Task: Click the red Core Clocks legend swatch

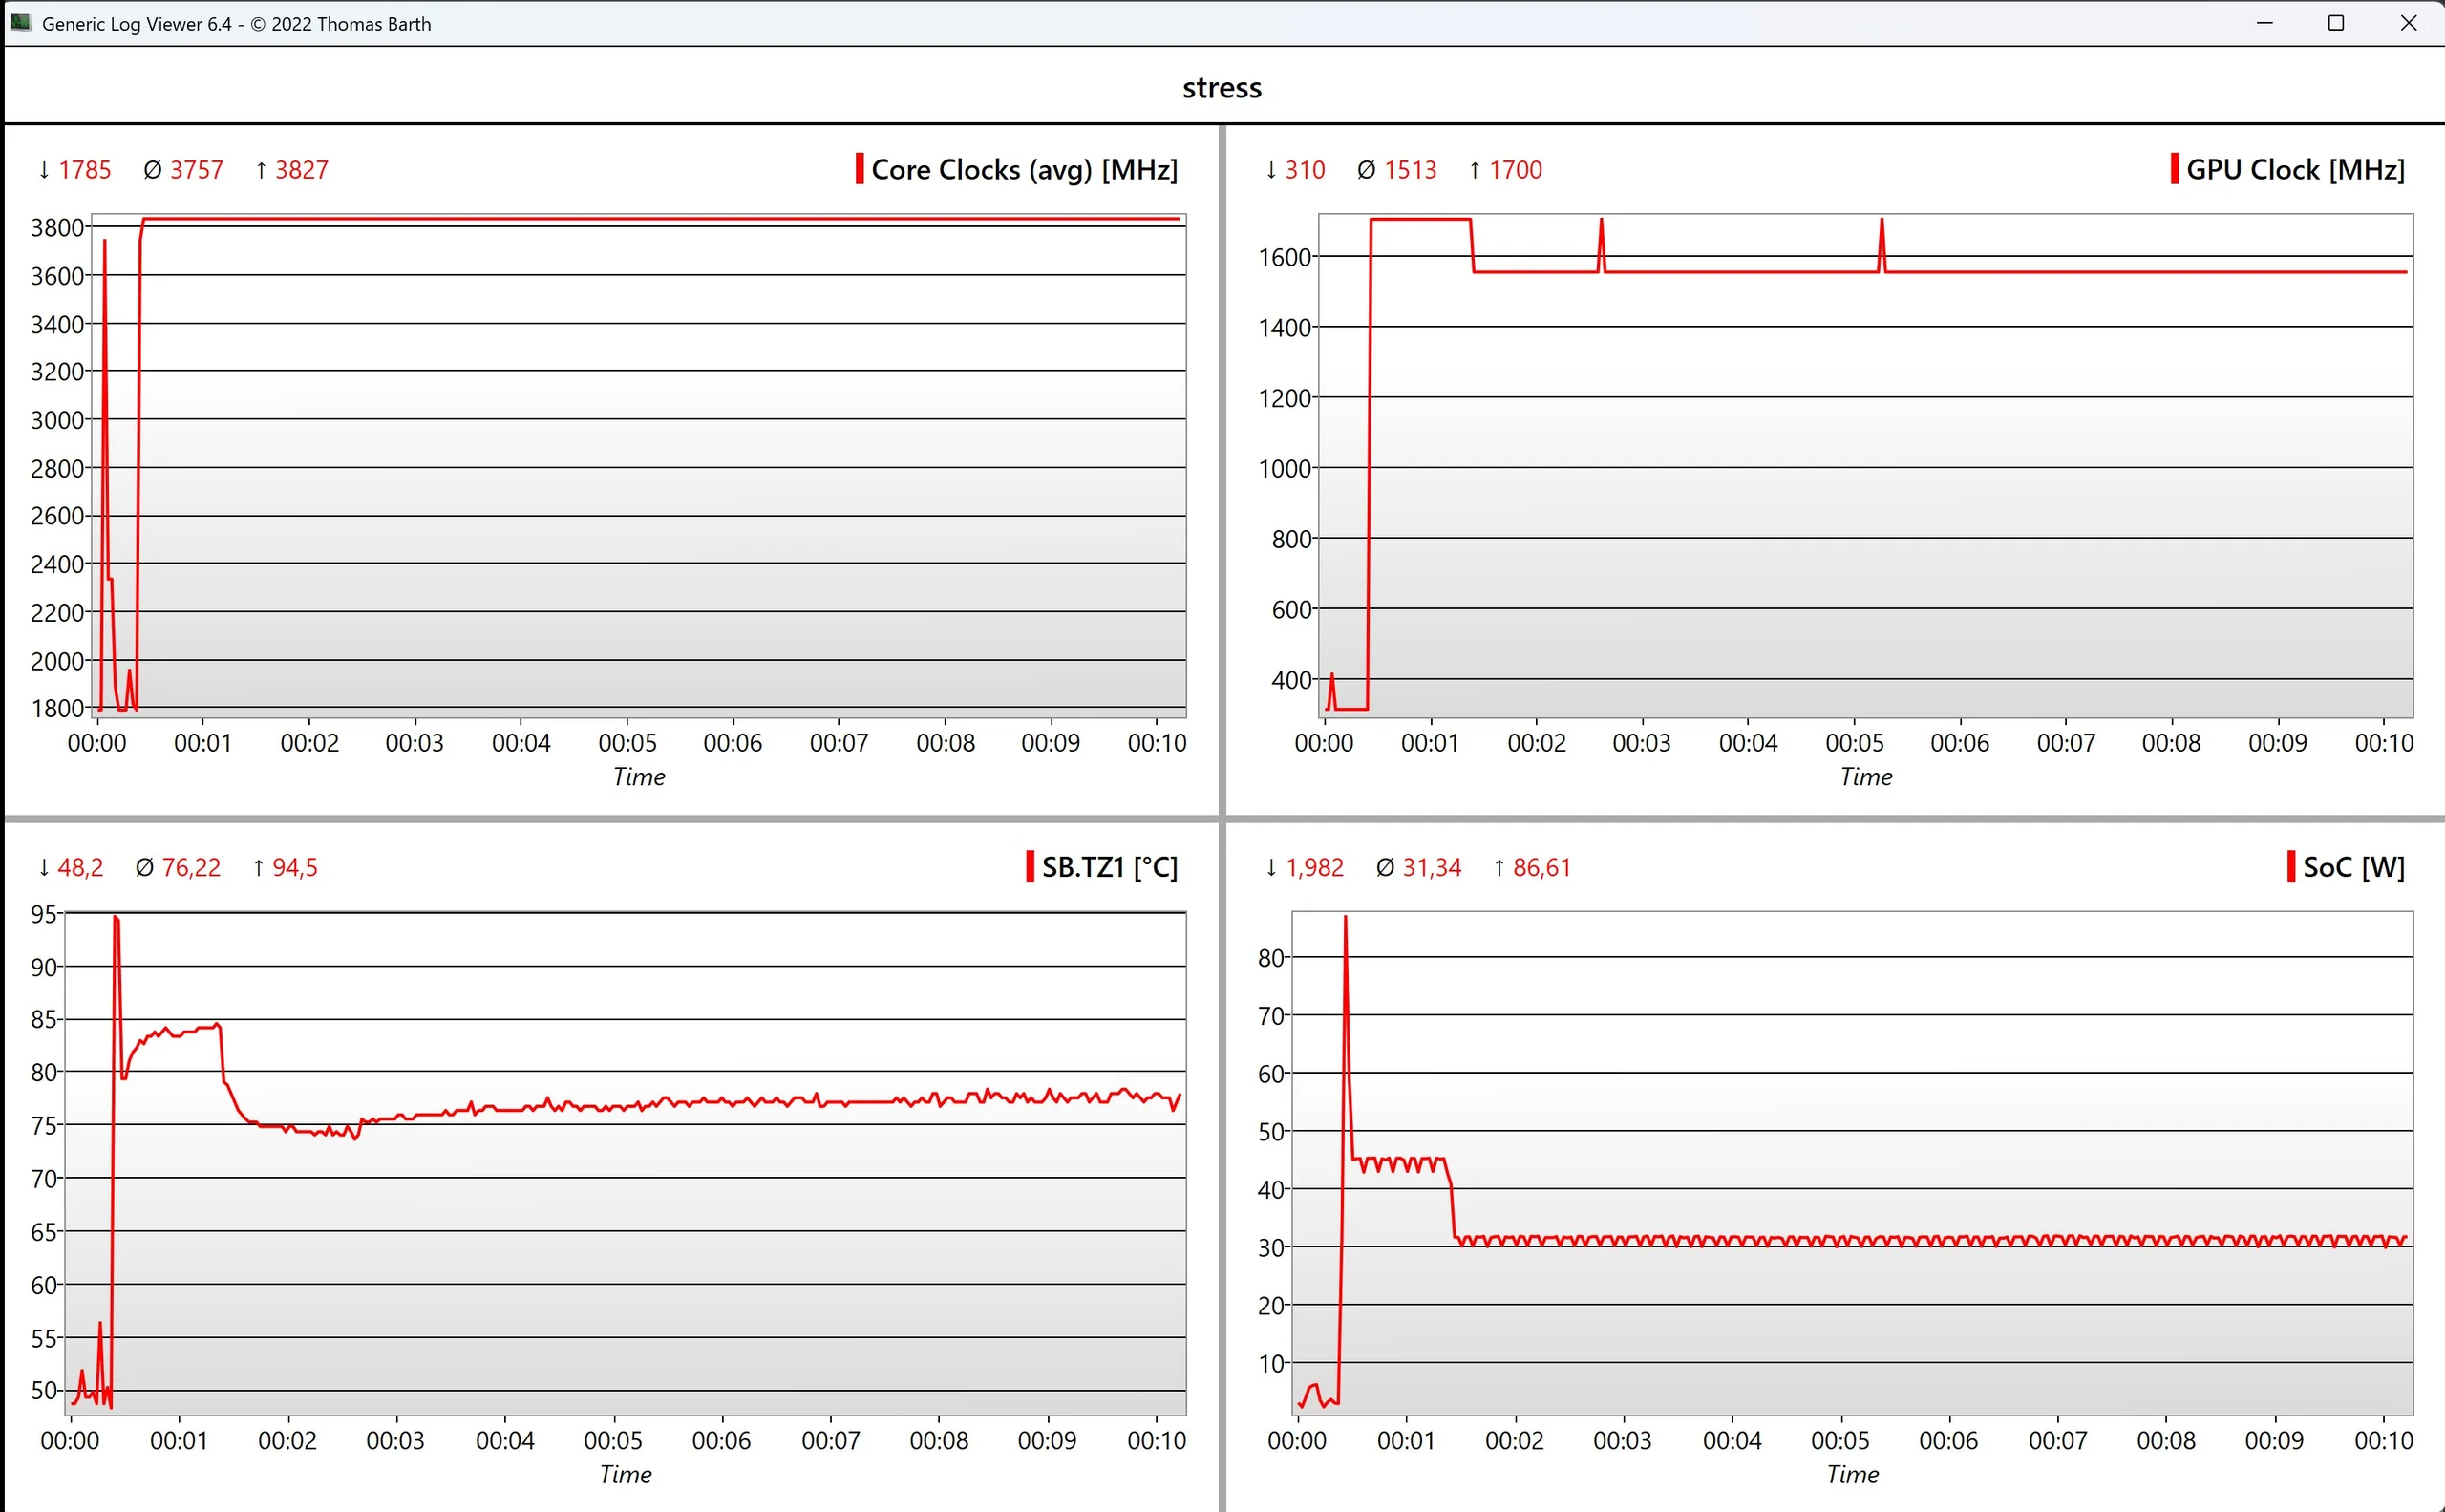Action: point(859,168)
